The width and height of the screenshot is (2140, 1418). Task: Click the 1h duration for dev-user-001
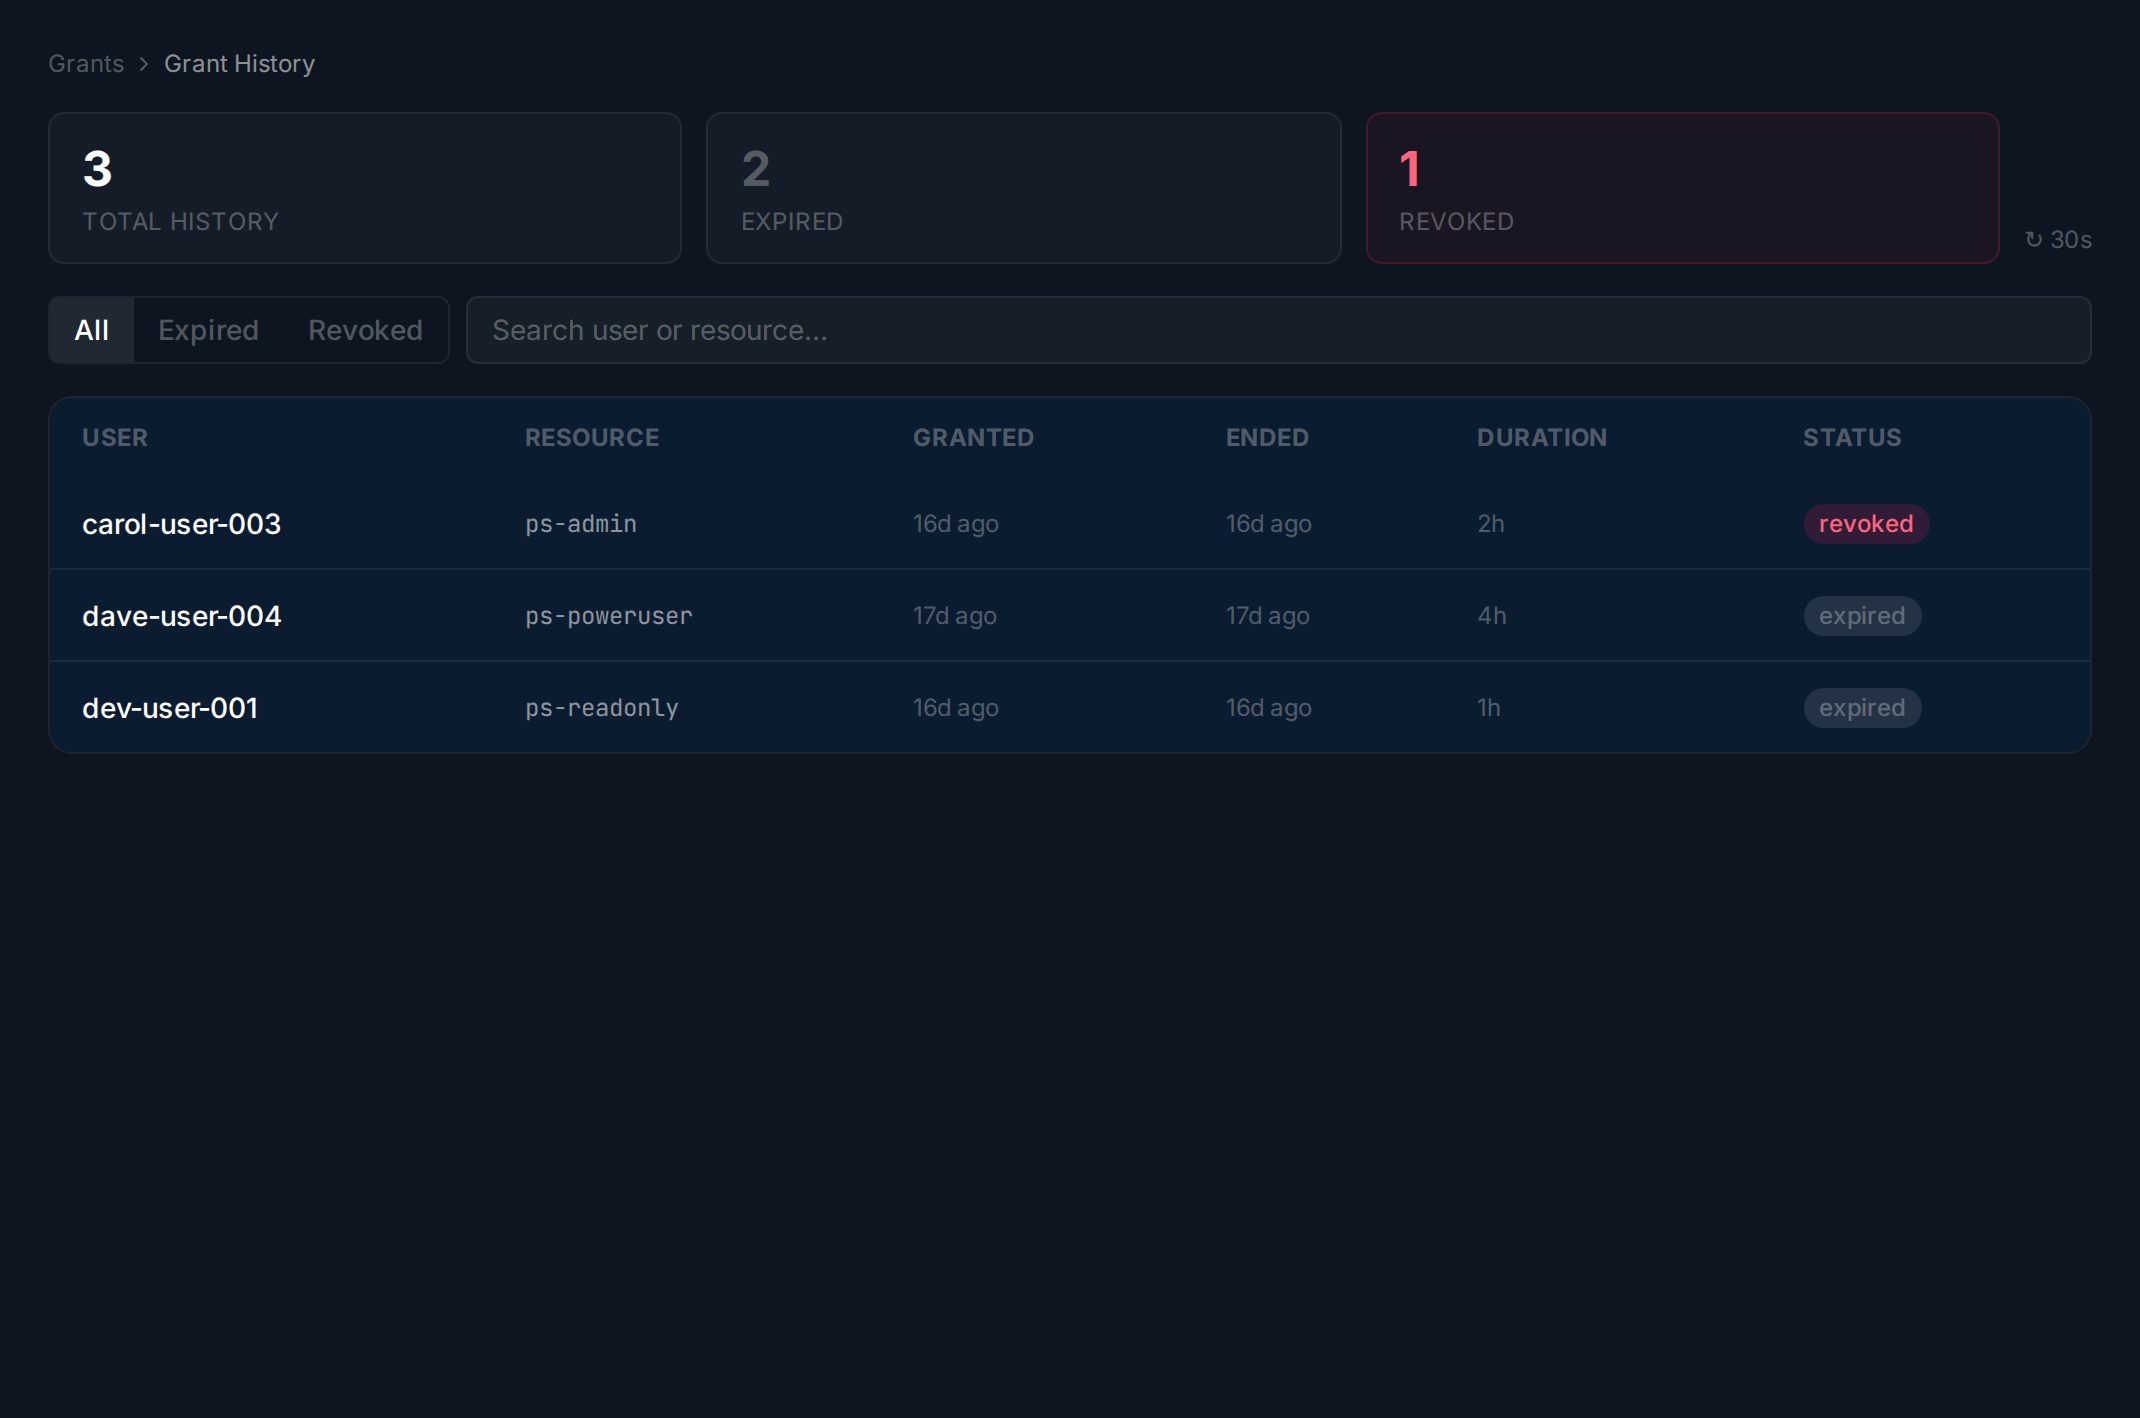pos(1489,708)
